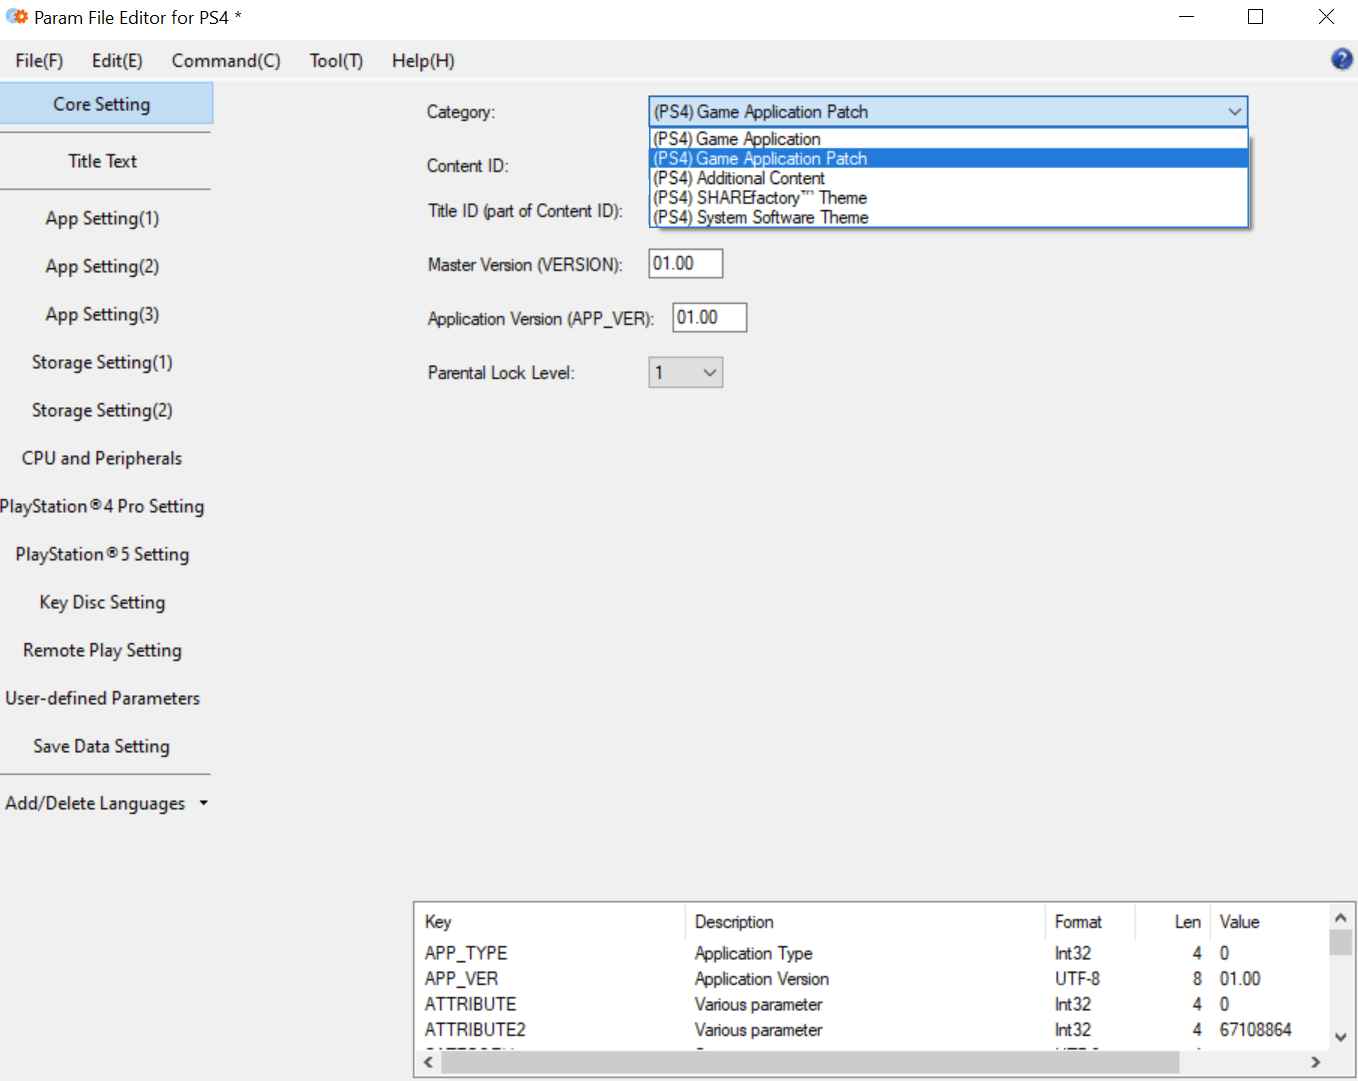Select the APP_TYPE row key
Viewport: 1358px width, 1081px height.
[466, 953]
